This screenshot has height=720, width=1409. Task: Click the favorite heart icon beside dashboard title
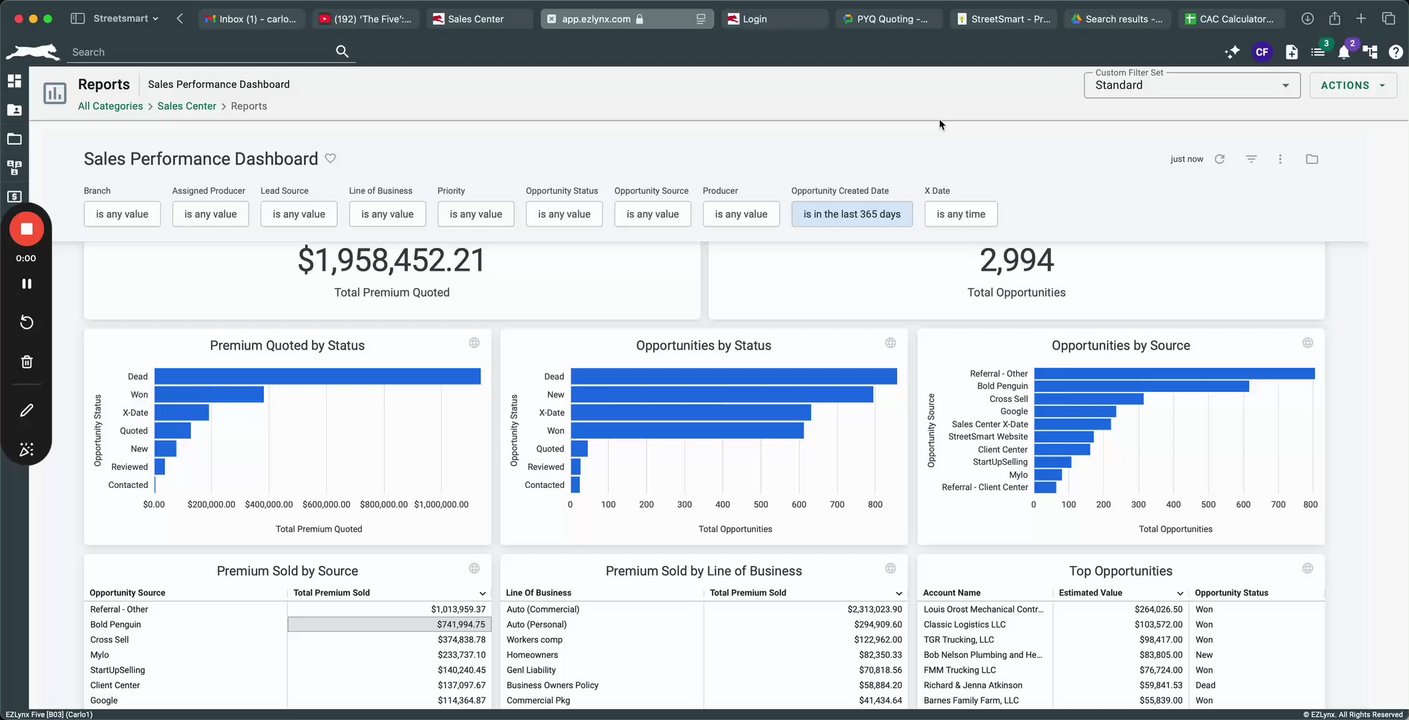330,159
